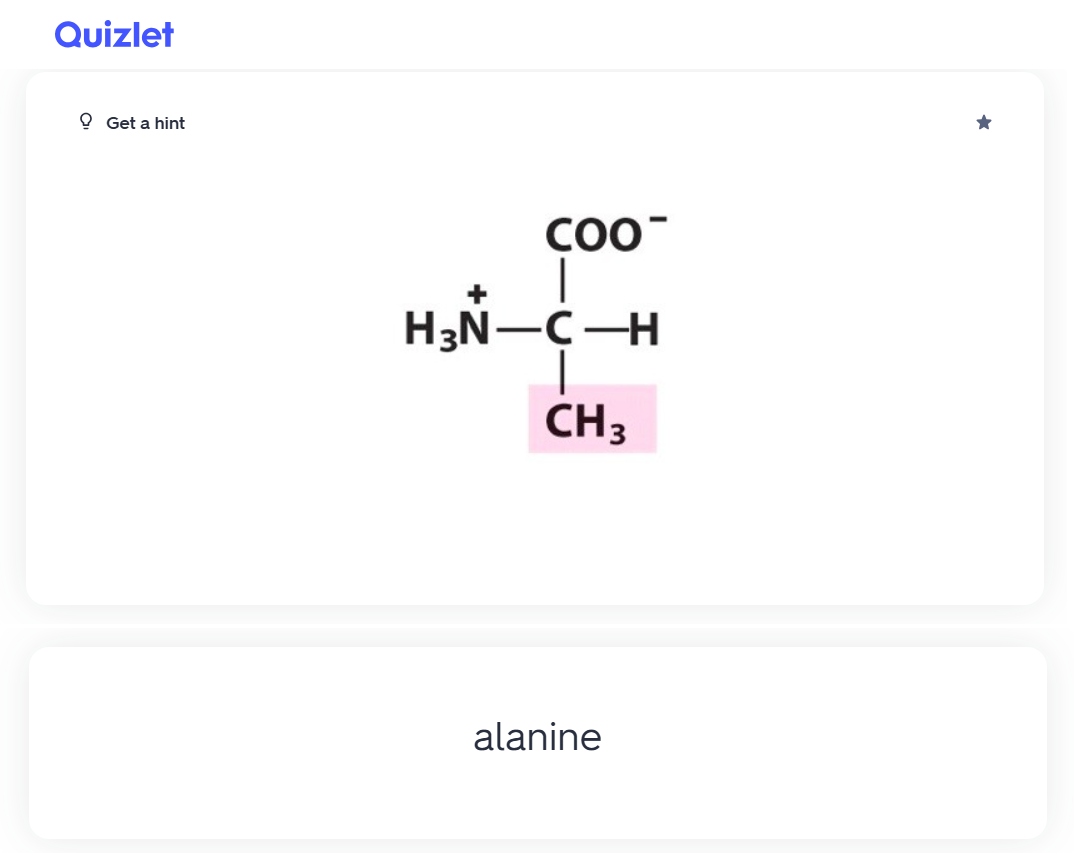Click the COO- label in the diagram

click(596, 235)
